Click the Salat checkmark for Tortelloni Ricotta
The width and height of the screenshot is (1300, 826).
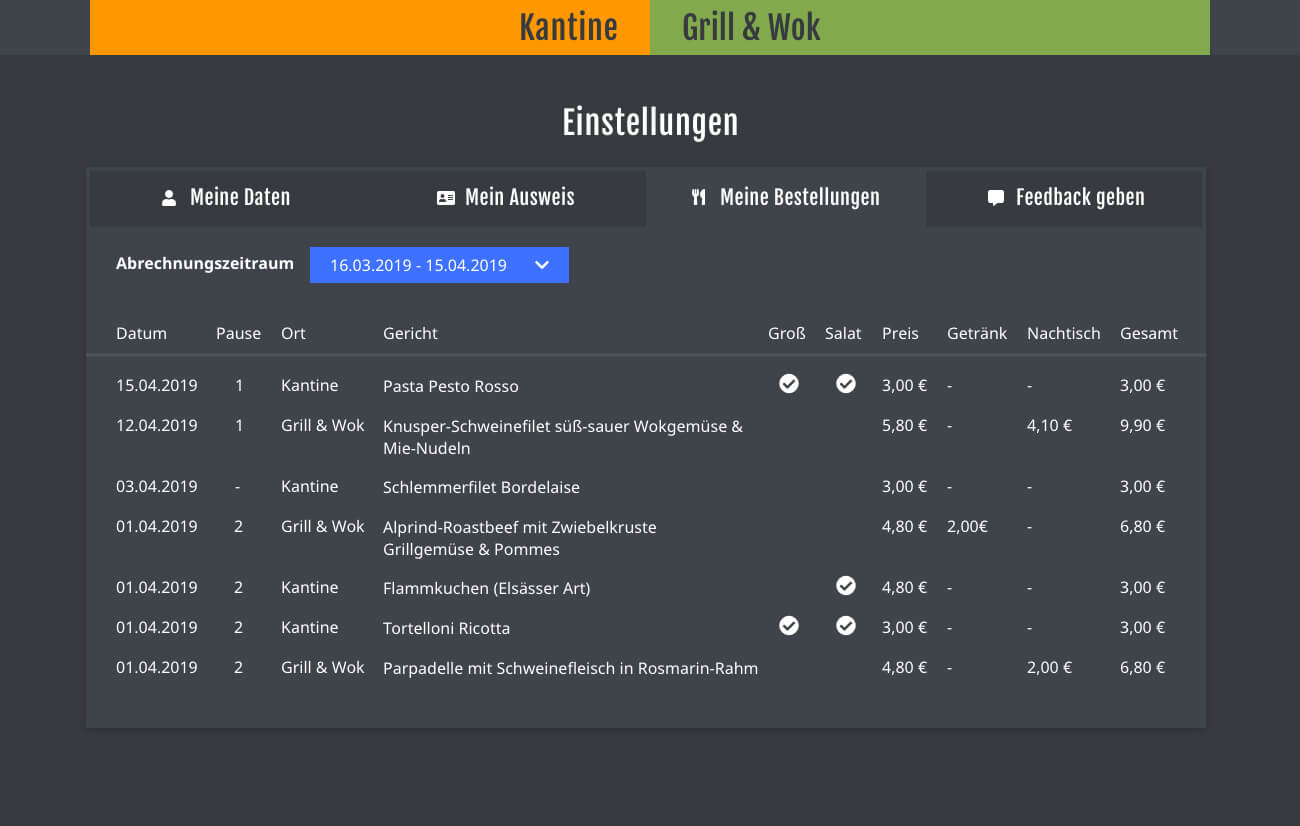pos(846,626)
